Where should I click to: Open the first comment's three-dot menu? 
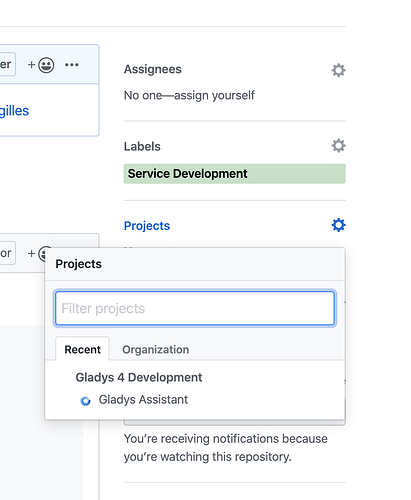(72, 65)
